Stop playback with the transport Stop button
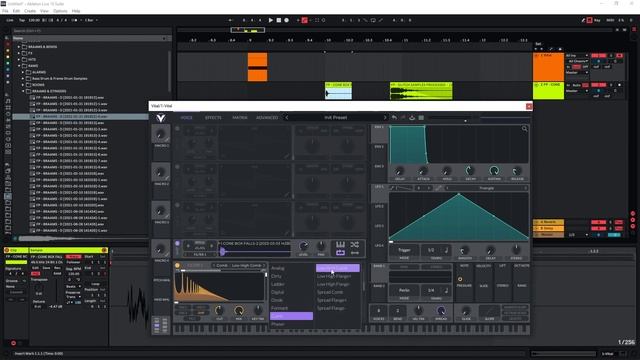The height and width of the screenshot is (360, 640). click(279, 20)
